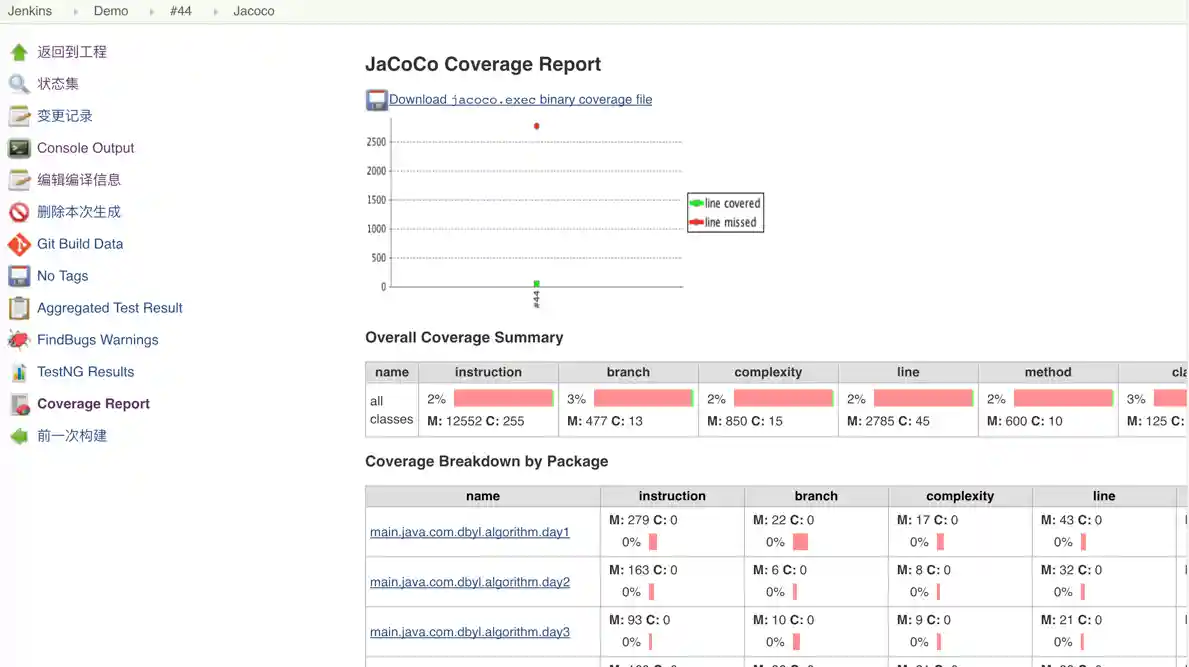Select Coverage Report in the sidebar

pos(93,404)
